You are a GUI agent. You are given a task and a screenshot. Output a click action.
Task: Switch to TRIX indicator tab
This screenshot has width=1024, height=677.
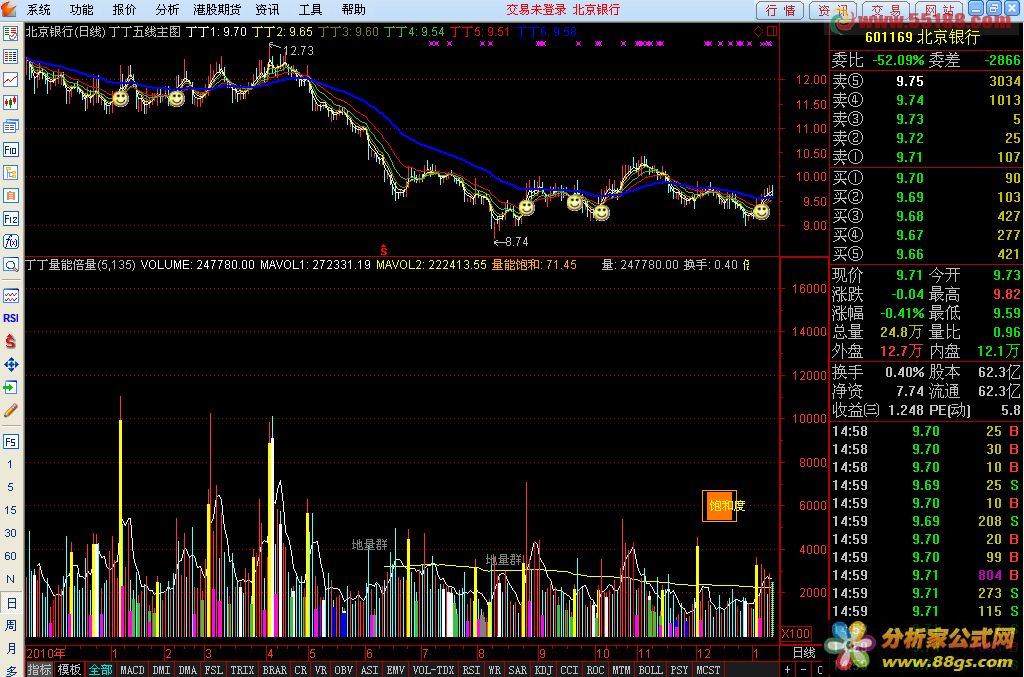242,670
